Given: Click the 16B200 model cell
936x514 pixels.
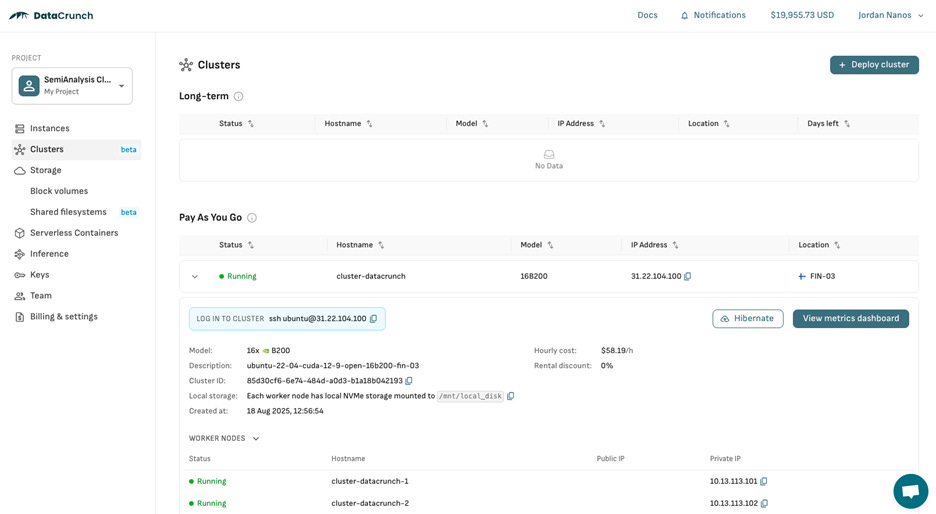Looking at the screenshot, I should (x=534, y=276).
